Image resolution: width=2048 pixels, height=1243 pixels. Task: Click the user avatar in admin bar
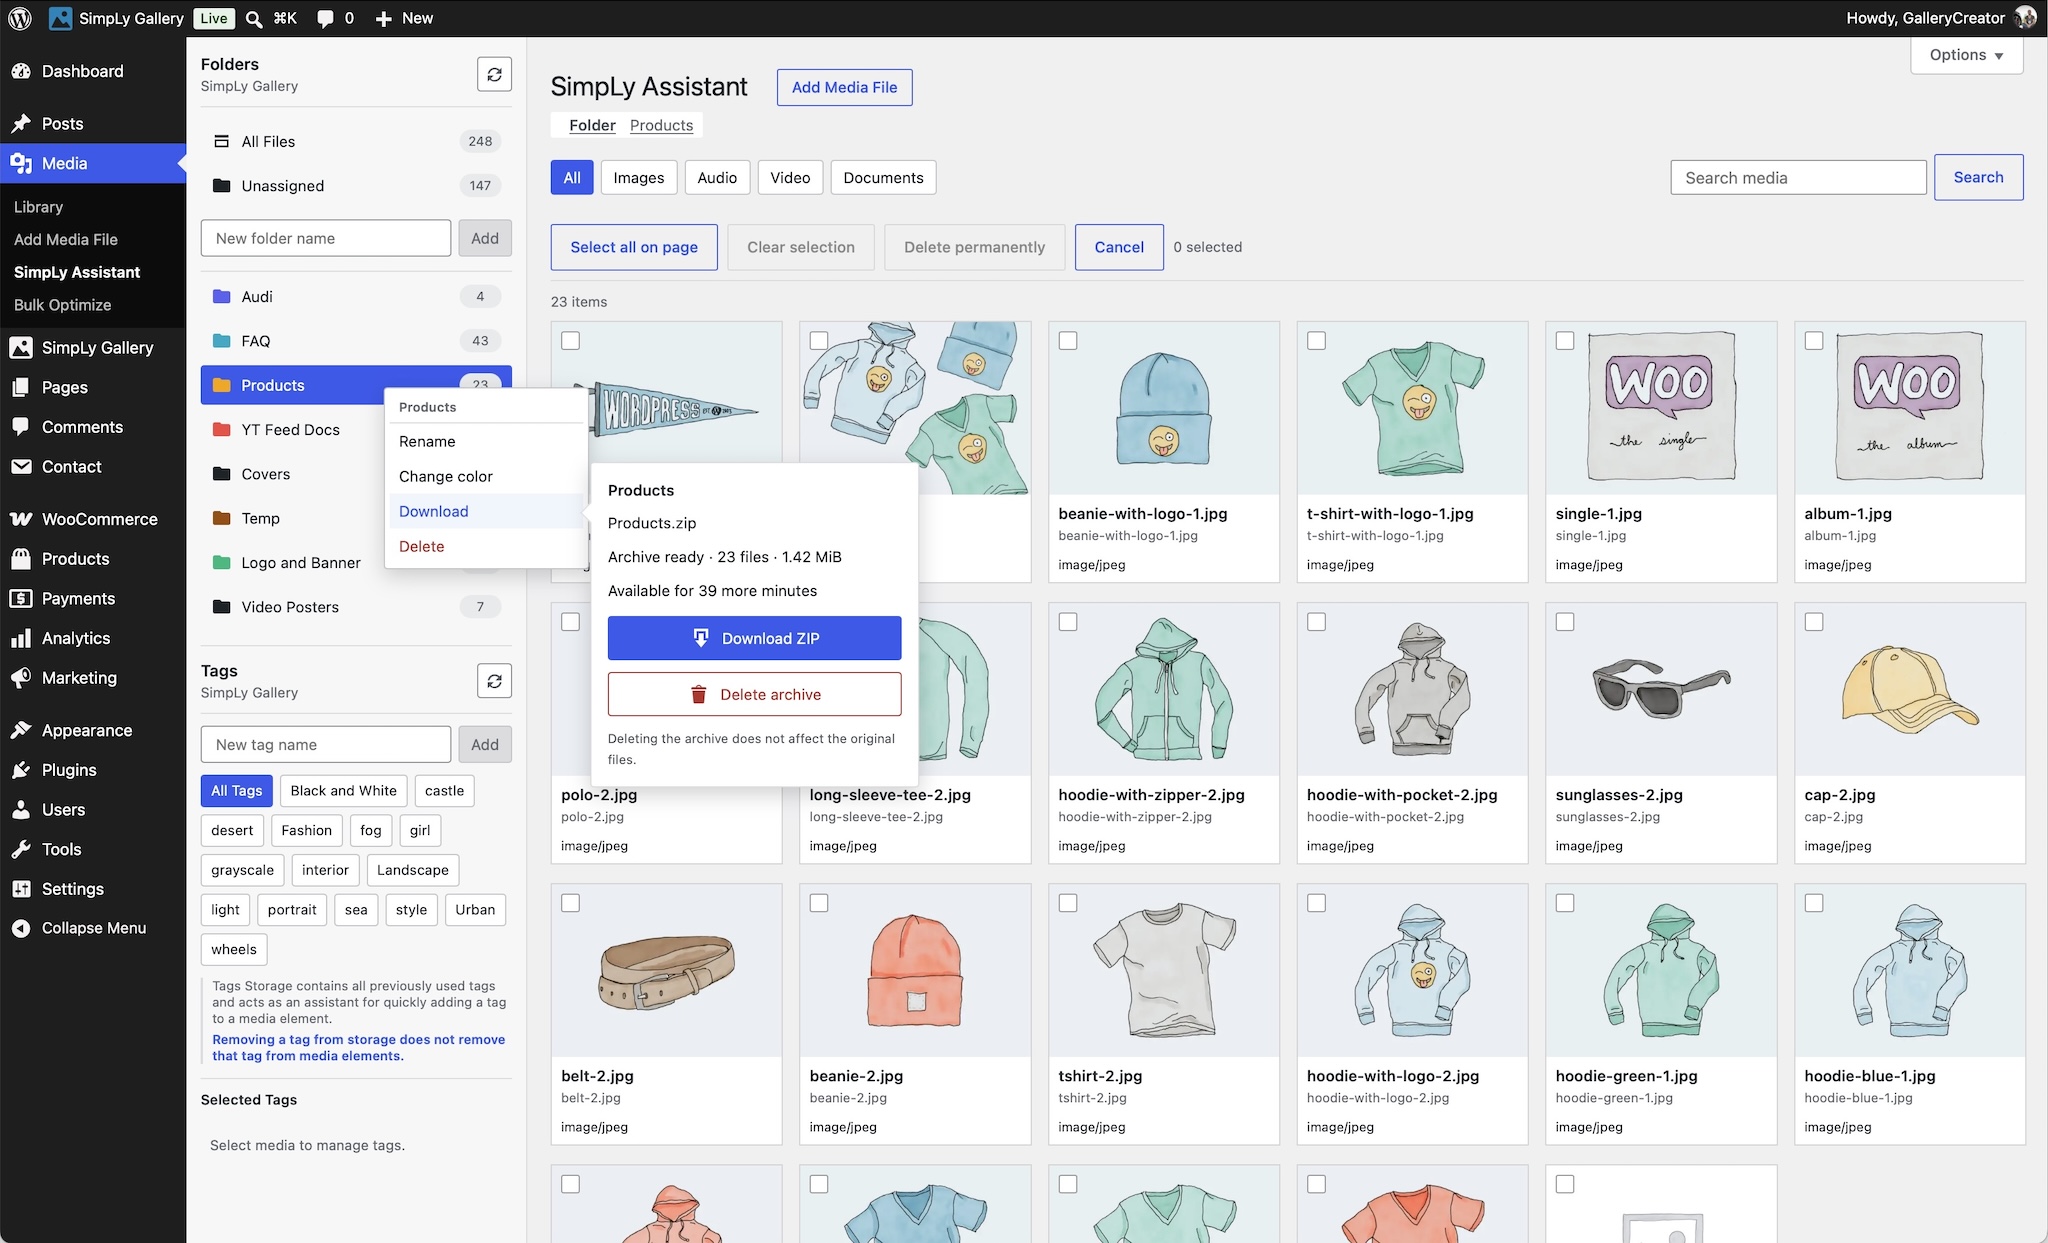2025,18
